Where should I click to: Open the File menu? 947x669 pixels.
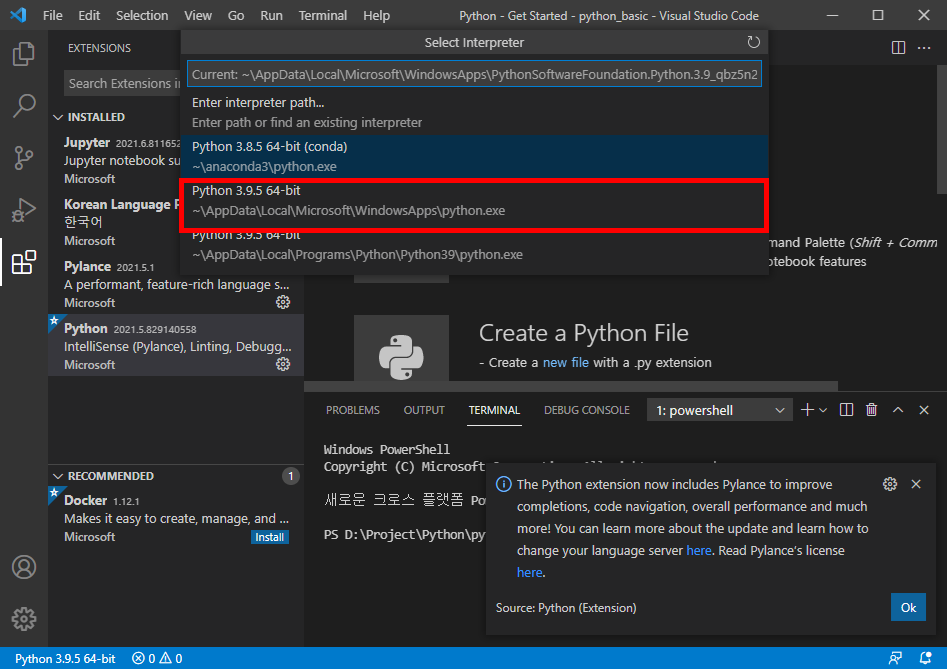coord(53,16)
